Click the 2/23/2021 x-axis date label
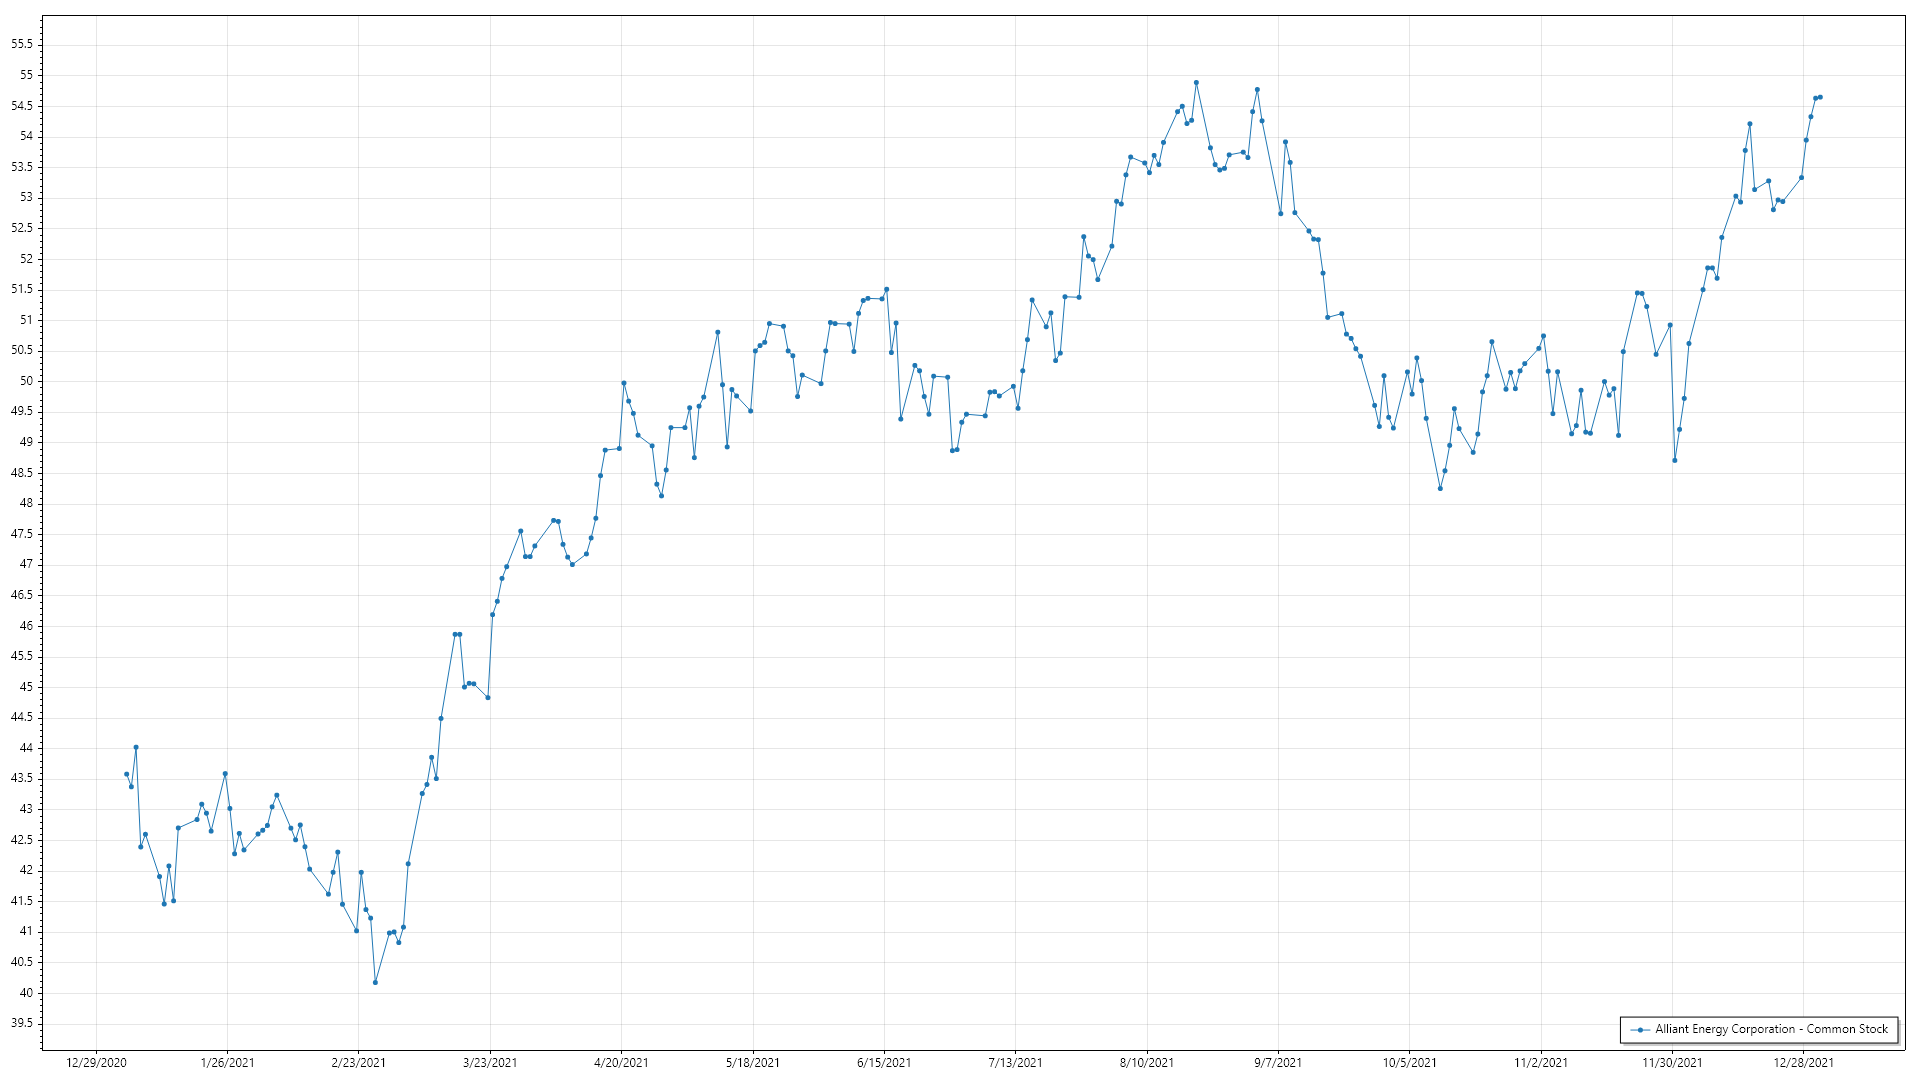 pos(358,1062)
